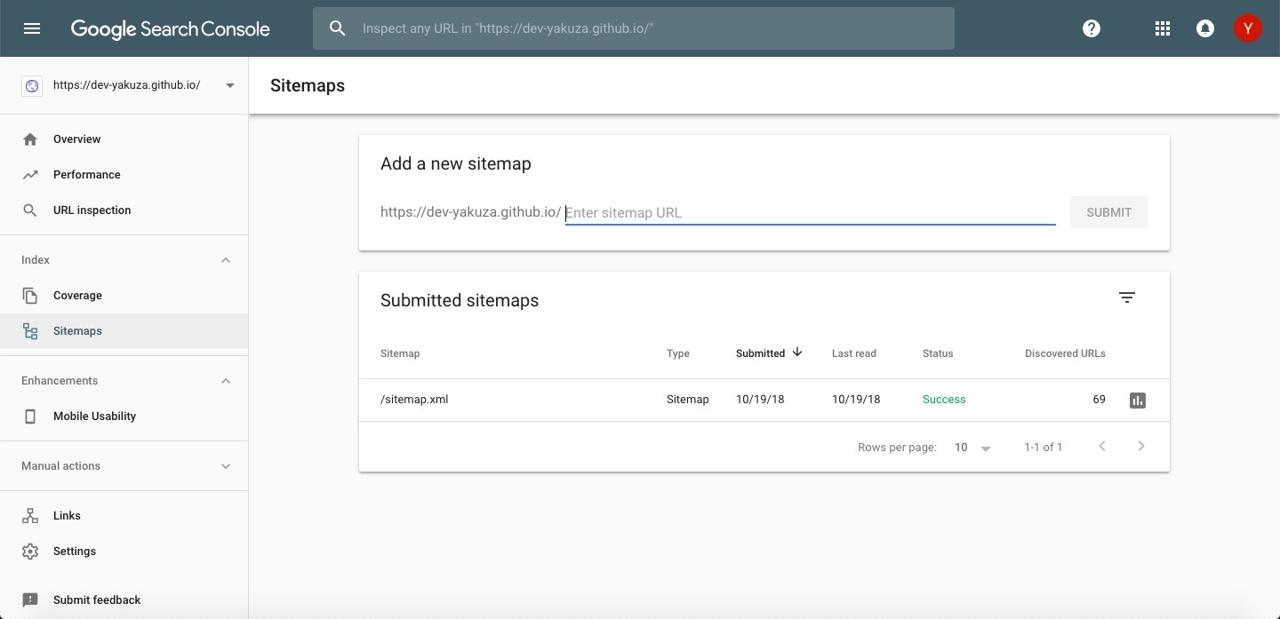Screen dimensions: 1280x619
Task: Click the Performance trend icon
Action: click(x=30, y=174)
